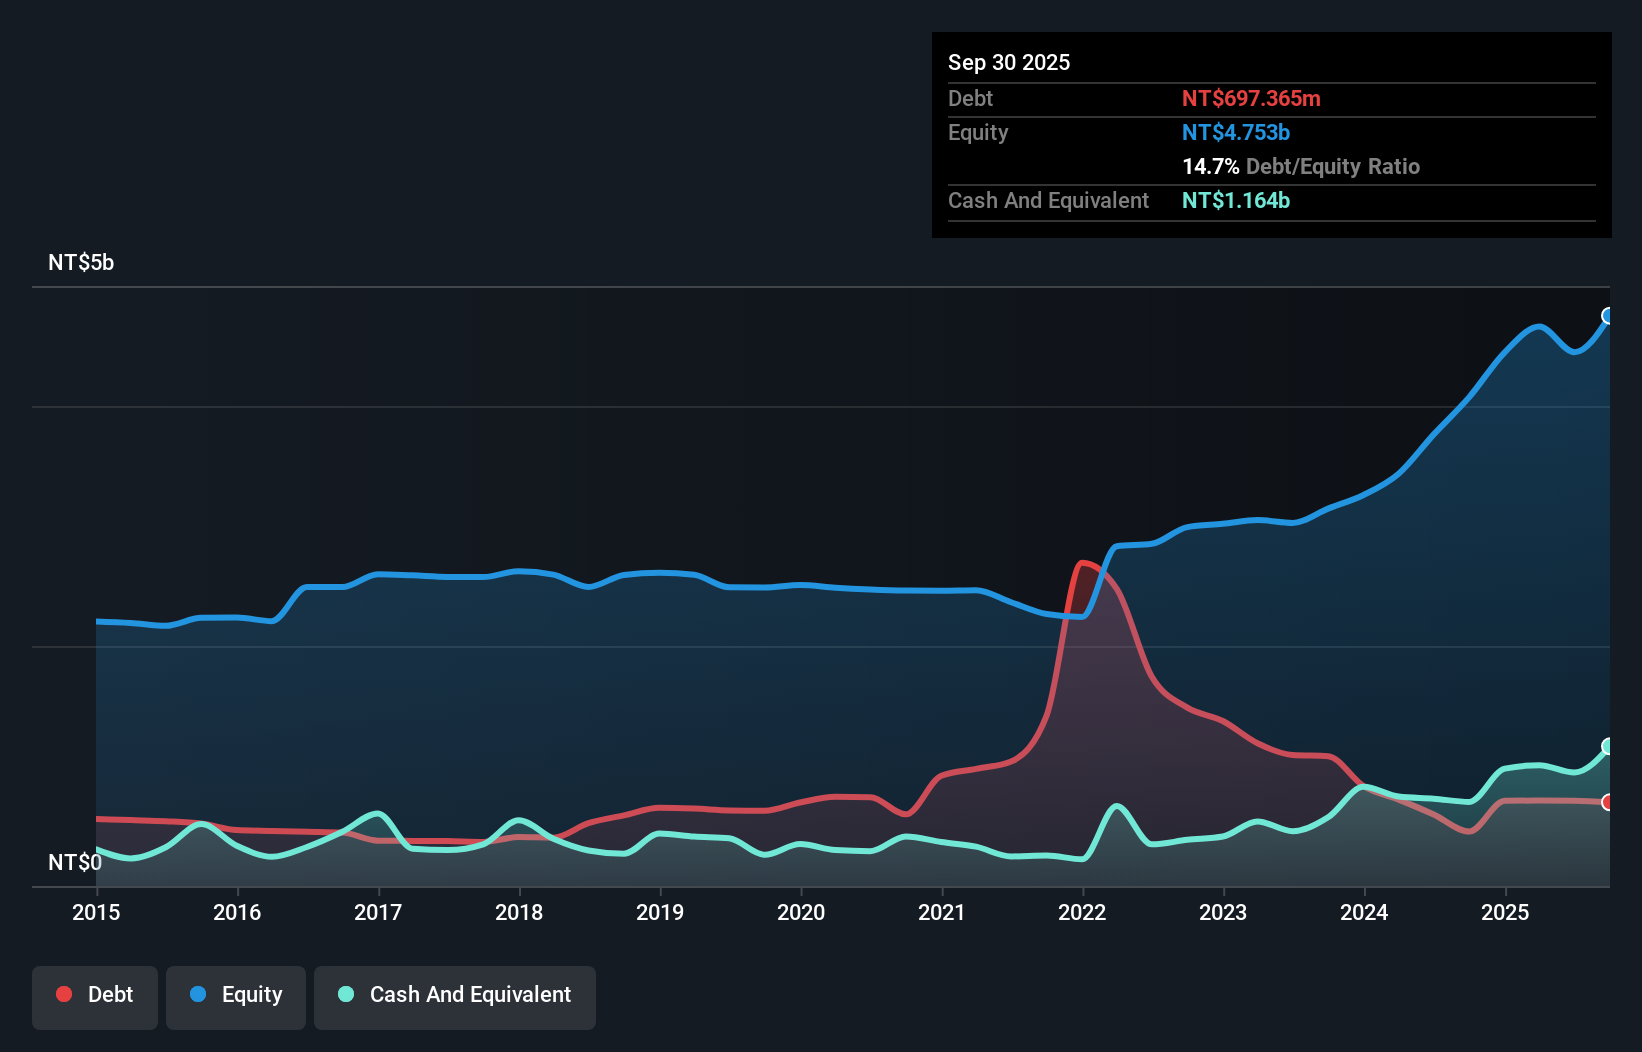
Task: Click the red NT$697.365m Debt value icon text
Action: (x=1251, y=98)
